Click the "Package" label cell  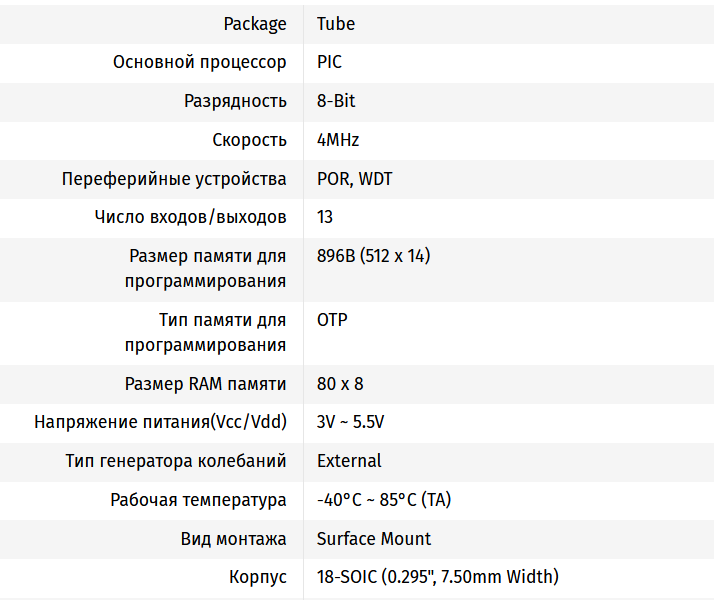point(255,24)
